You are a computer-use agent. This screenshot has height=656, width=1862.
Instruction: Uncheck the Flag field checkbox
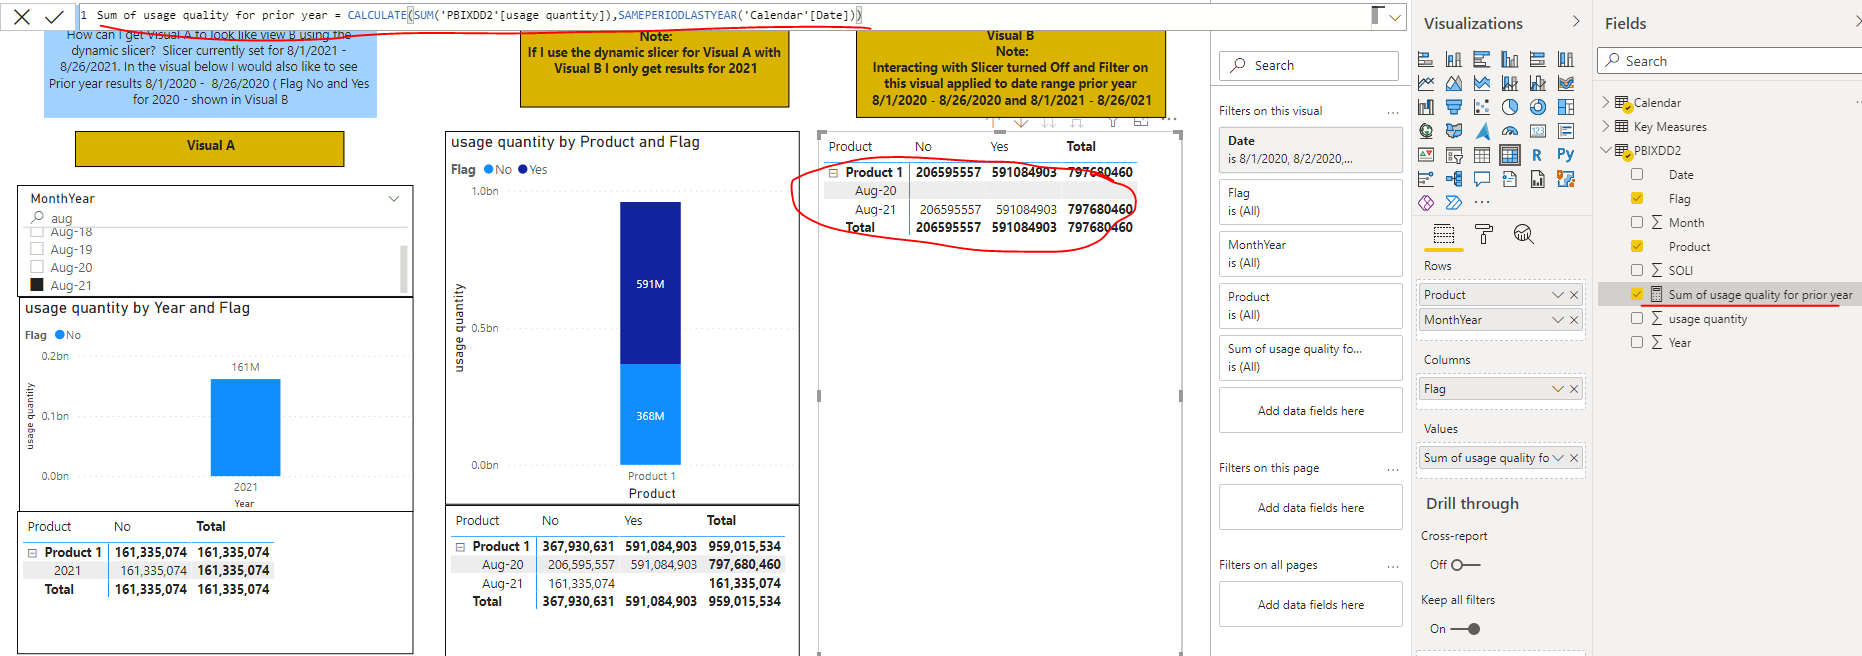(x=1637, y=199)
